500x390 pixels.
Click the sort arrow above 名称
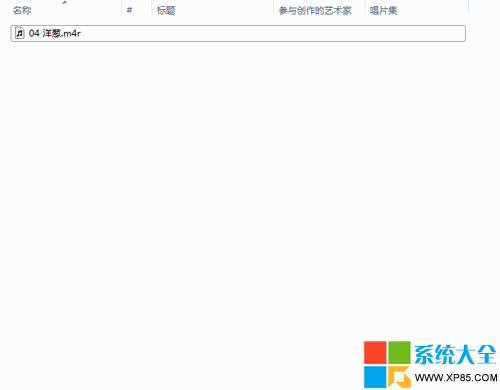point(65,2)
